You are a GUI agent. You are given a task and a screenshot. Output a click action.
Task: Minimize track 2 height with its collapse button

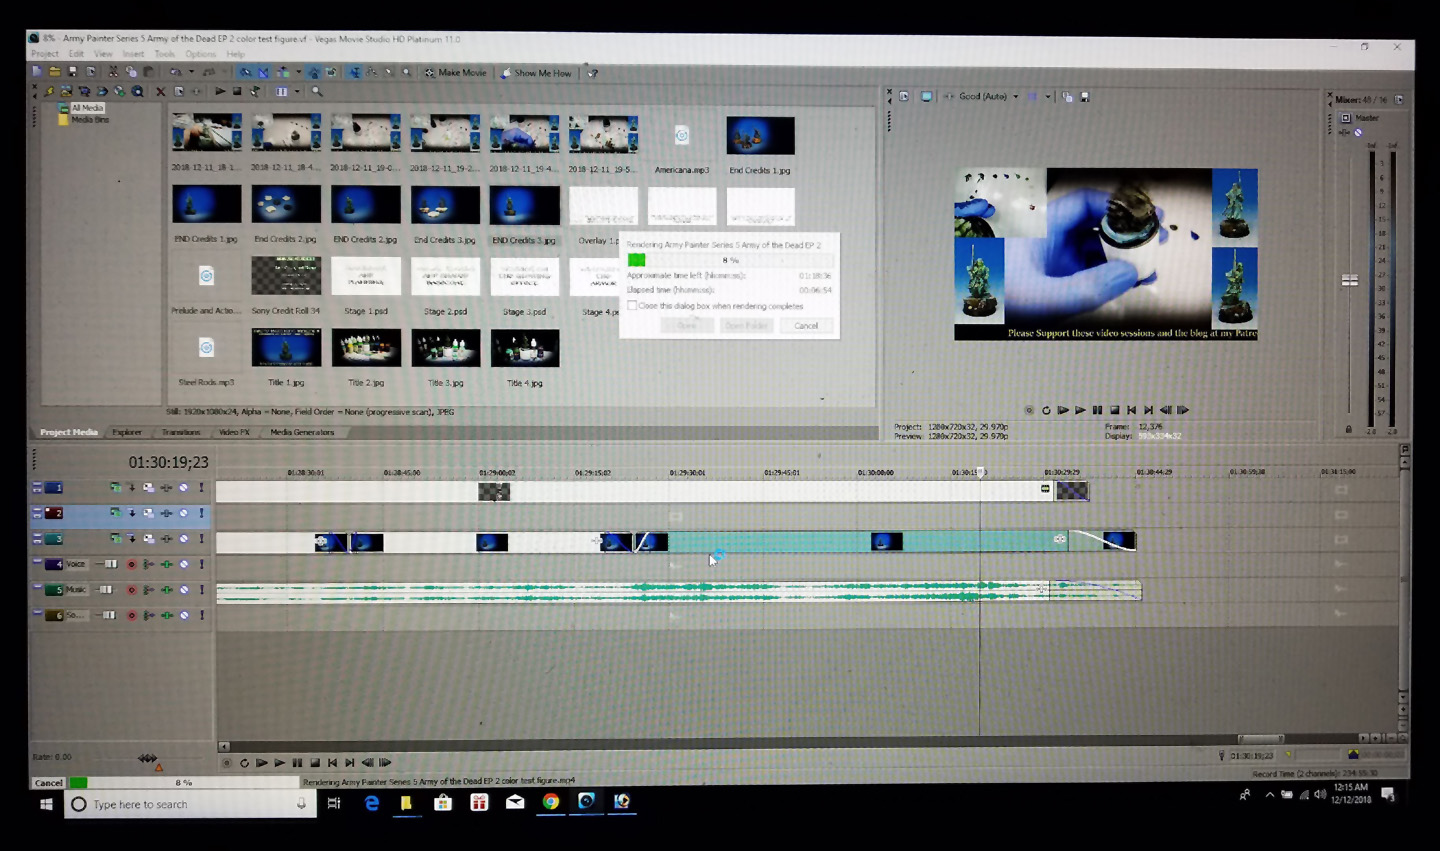pos(37,509)
